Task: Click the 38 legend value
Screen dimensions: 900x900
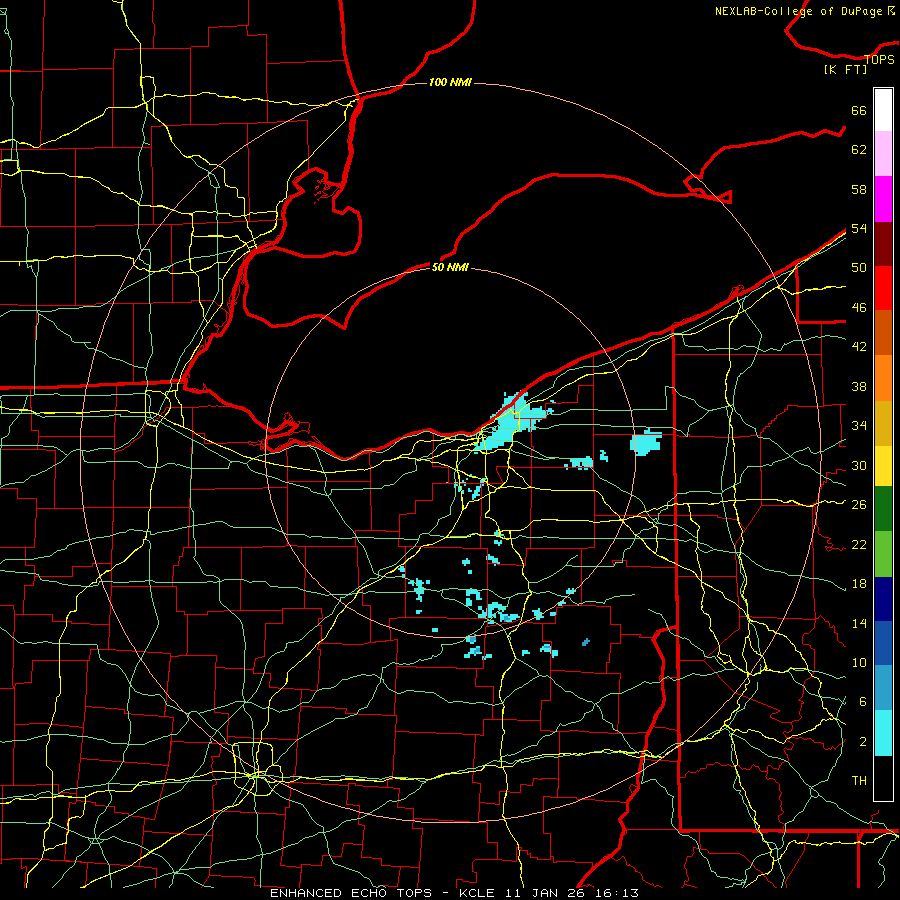Action: coord(859,386)
